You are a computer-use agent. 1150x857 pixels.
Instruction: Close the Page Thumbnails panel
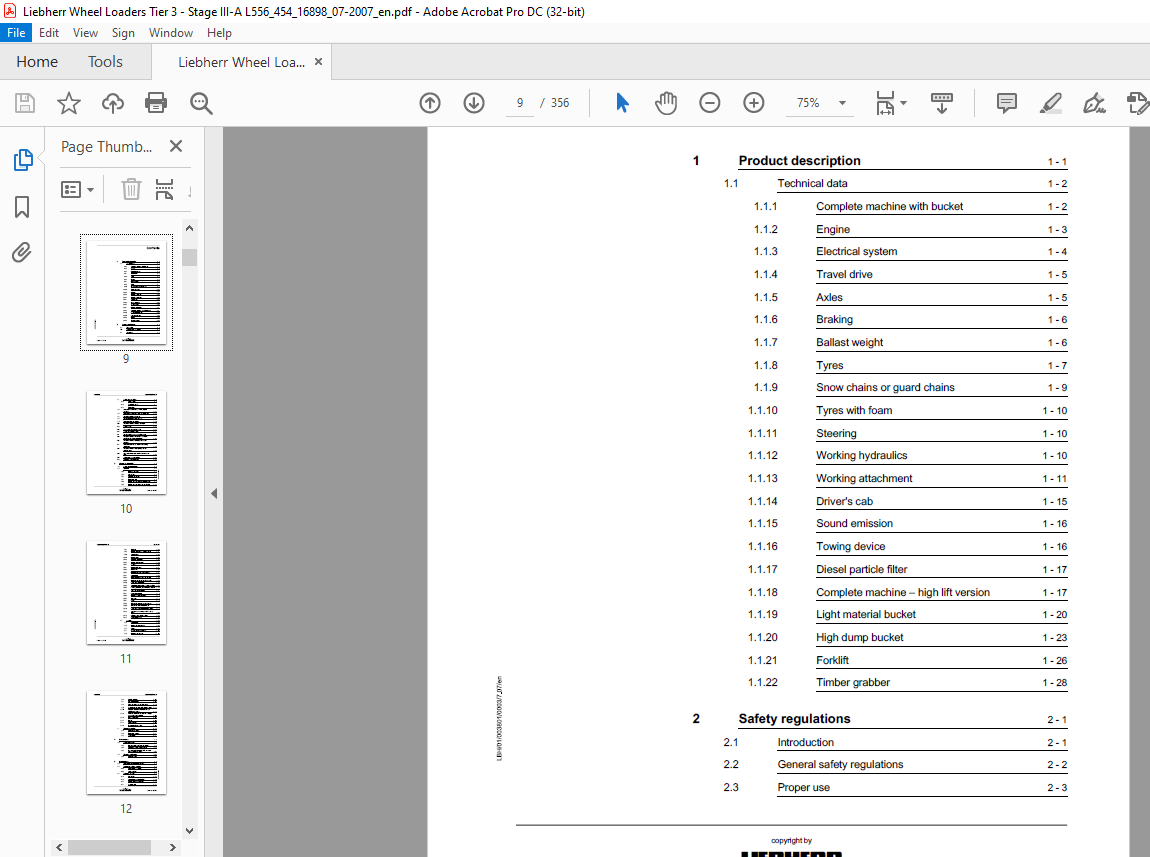pos(176,146)
